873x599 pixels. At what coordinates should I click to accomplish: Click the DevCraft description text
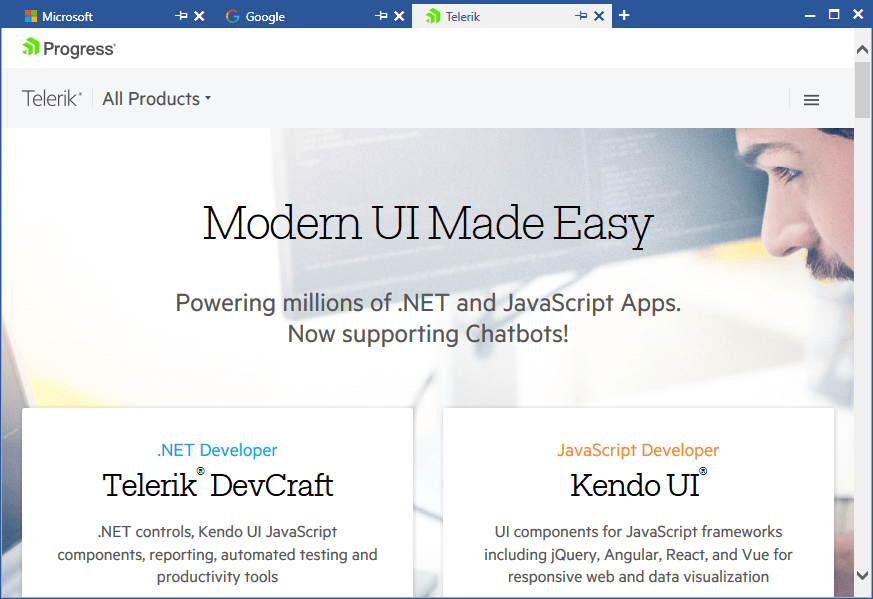217,554
